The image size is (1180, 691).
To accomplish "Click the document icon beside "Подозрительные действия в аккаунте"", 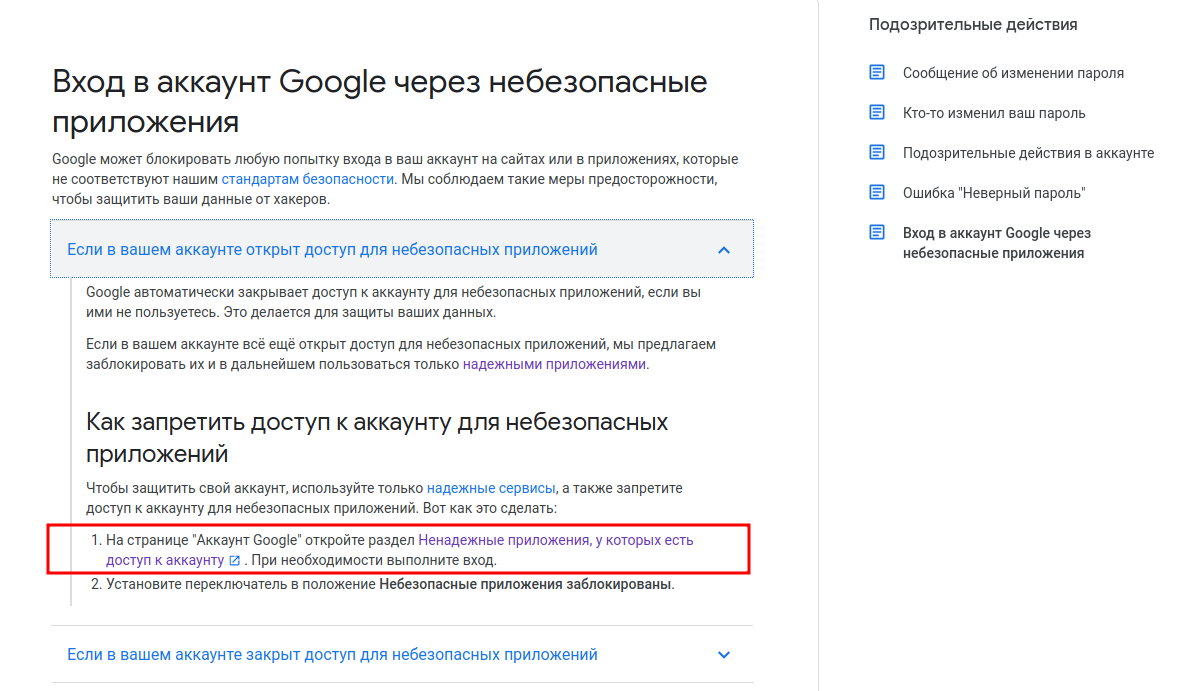I will [x=877, y=153].
